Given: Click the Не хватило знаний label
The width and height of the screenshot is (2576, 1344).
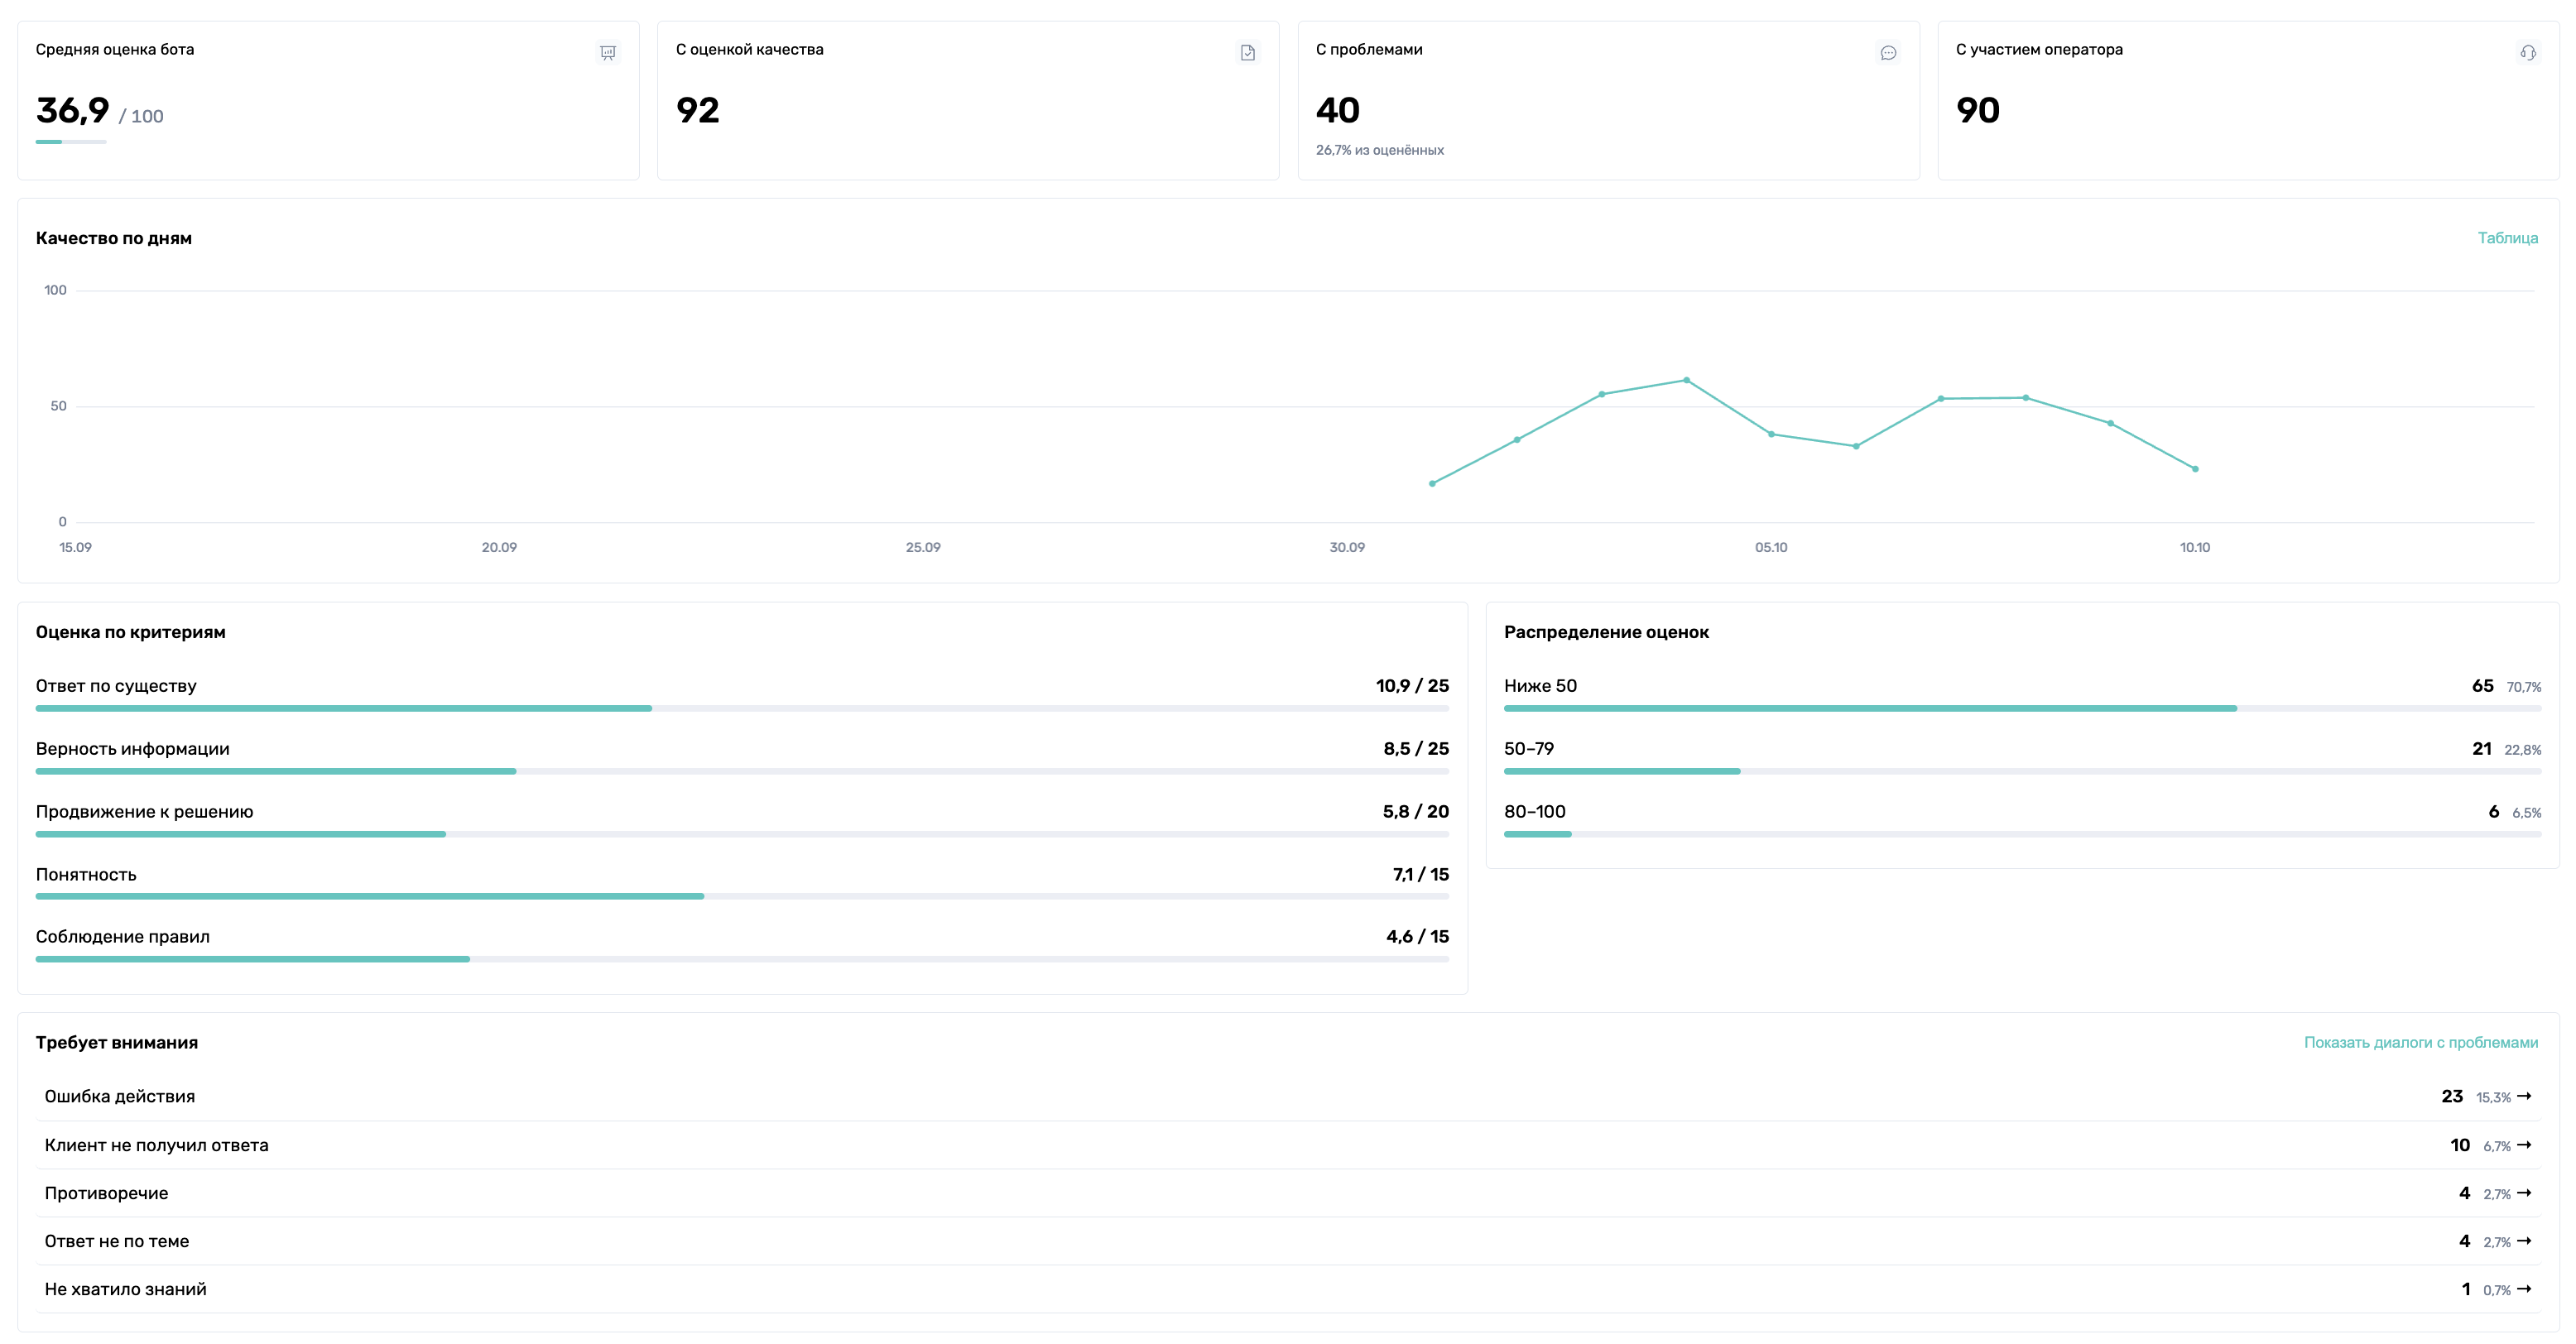Looking at the screenshot, I should click(125, 1289).
